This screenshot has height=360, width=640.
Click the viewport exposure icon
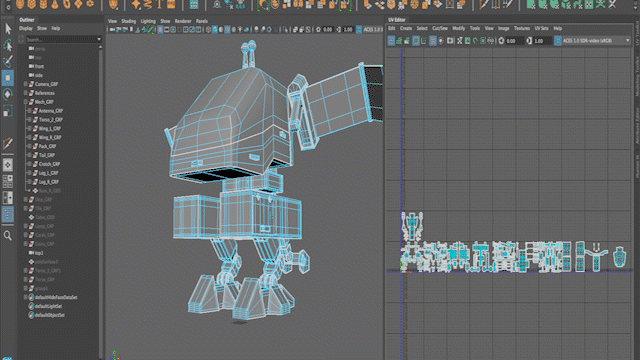click(x=318, y=29)
